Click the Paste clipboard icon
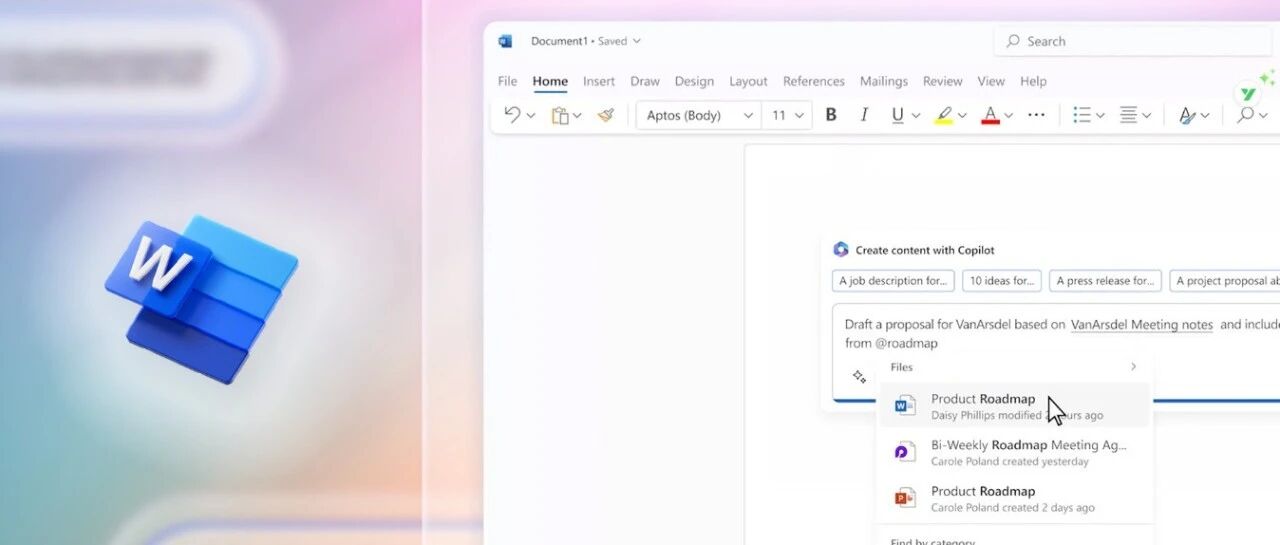 560,115
